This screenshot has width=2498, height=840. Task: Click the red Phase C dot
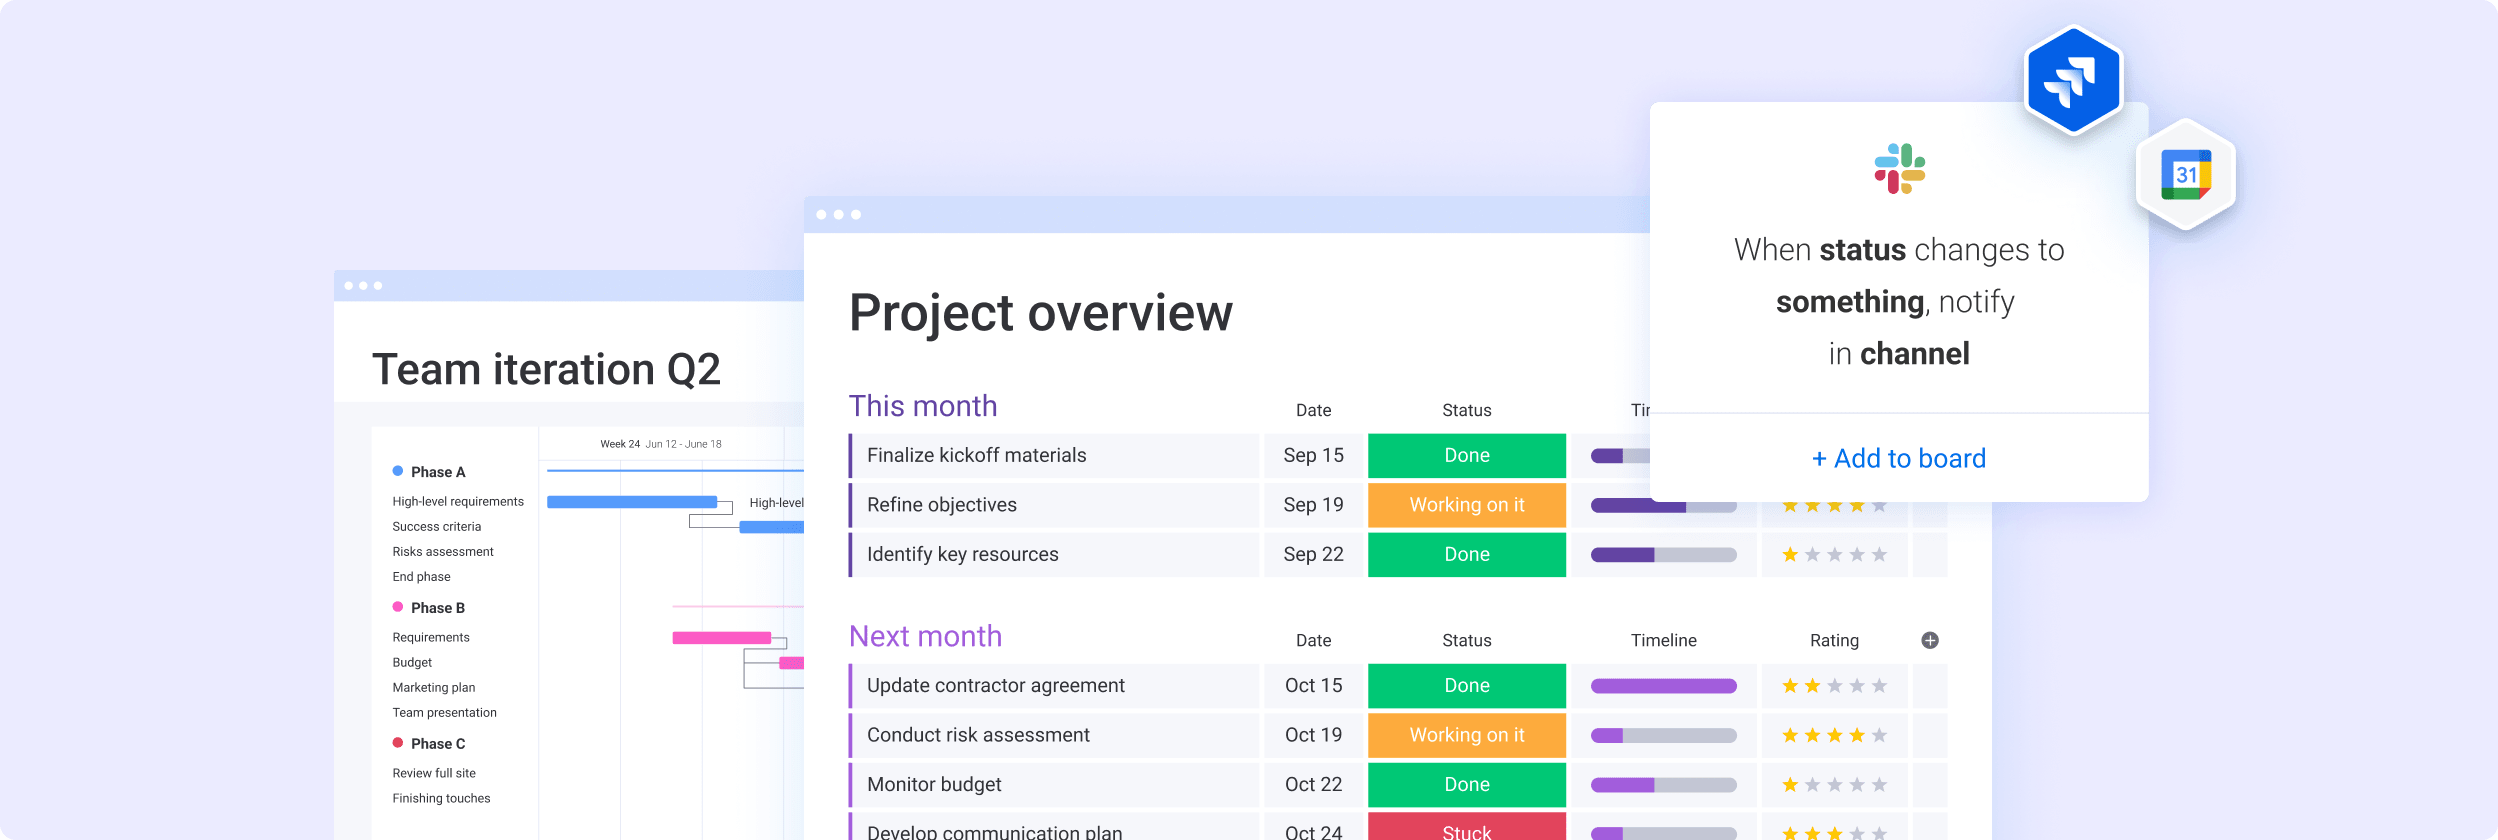coord(398,743)
